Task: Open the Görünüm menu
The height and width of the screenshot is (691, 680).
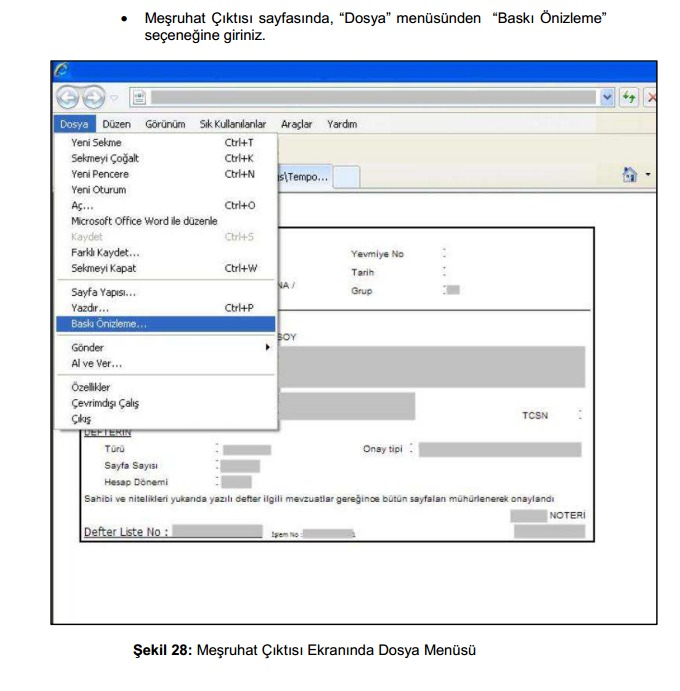Action: (165, 124)
